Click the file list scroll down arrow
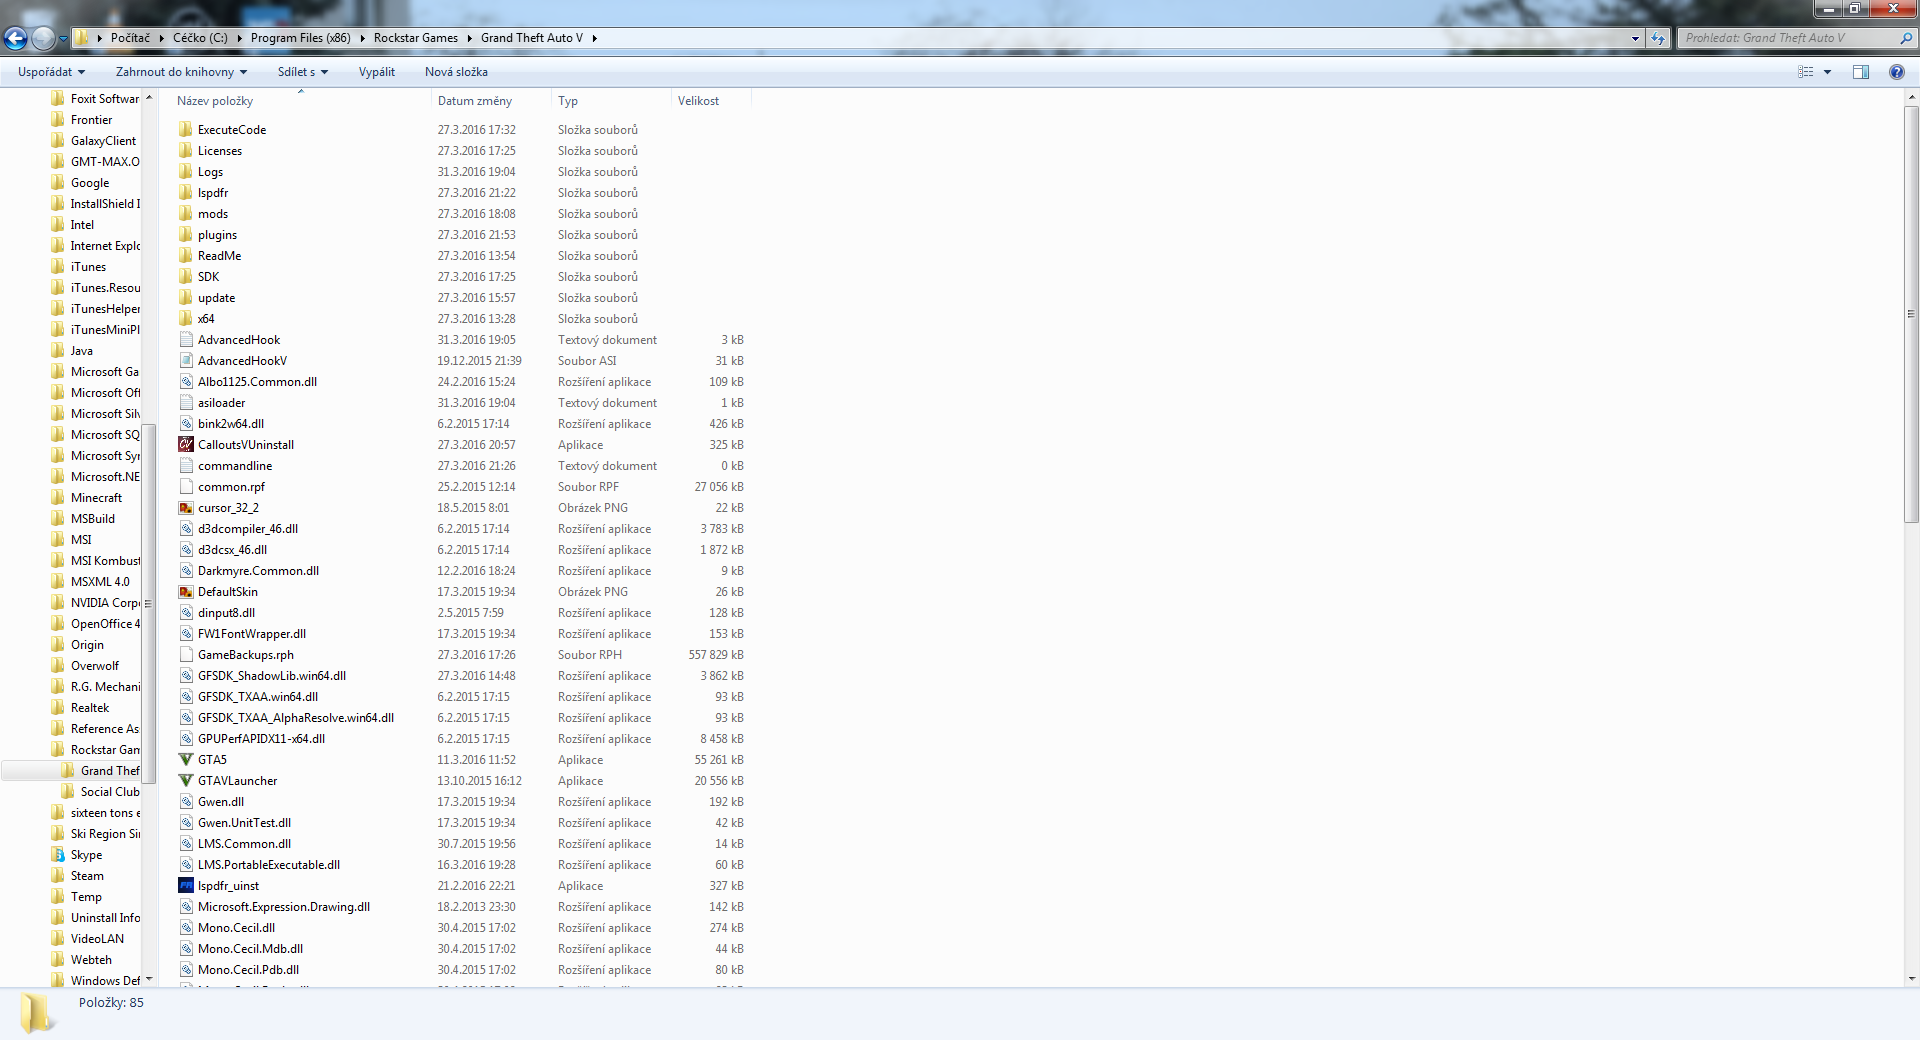1920x1040 pixels. click(1911, 979)
